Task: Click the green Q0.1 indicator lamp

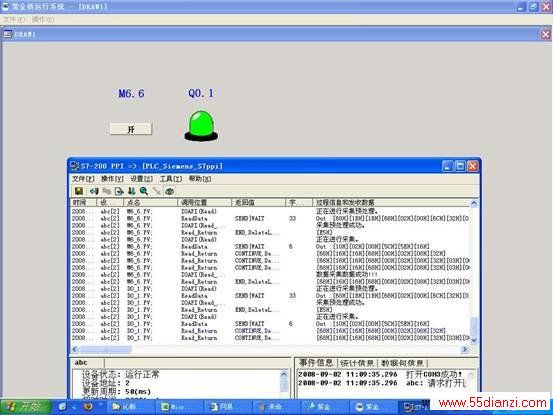Action: (201, 126)
